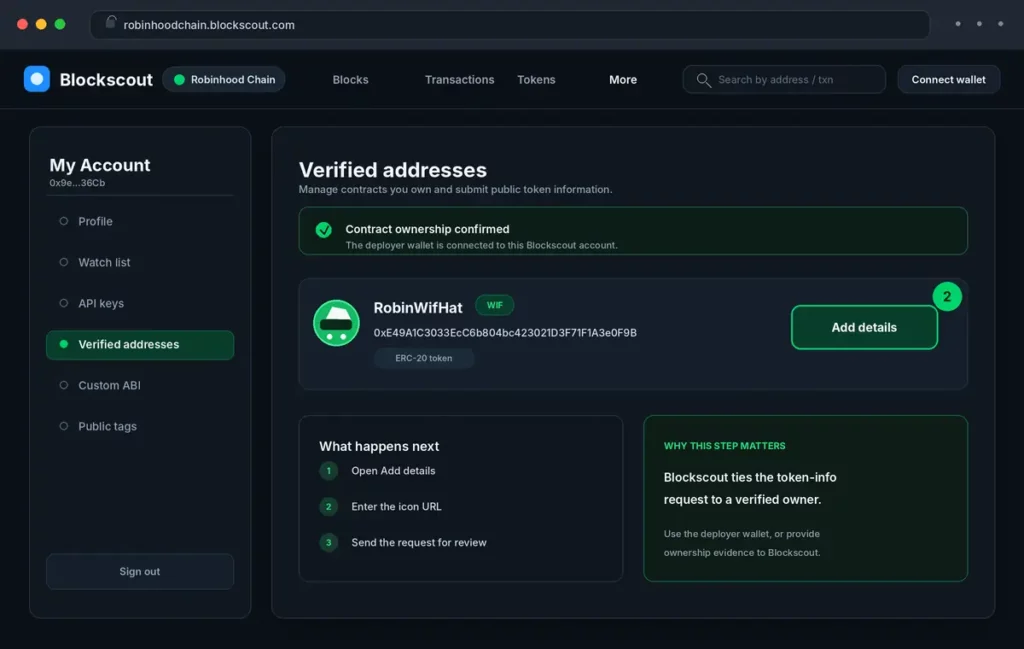Click the macOS green fullscreen button

[x=60, y=24]
